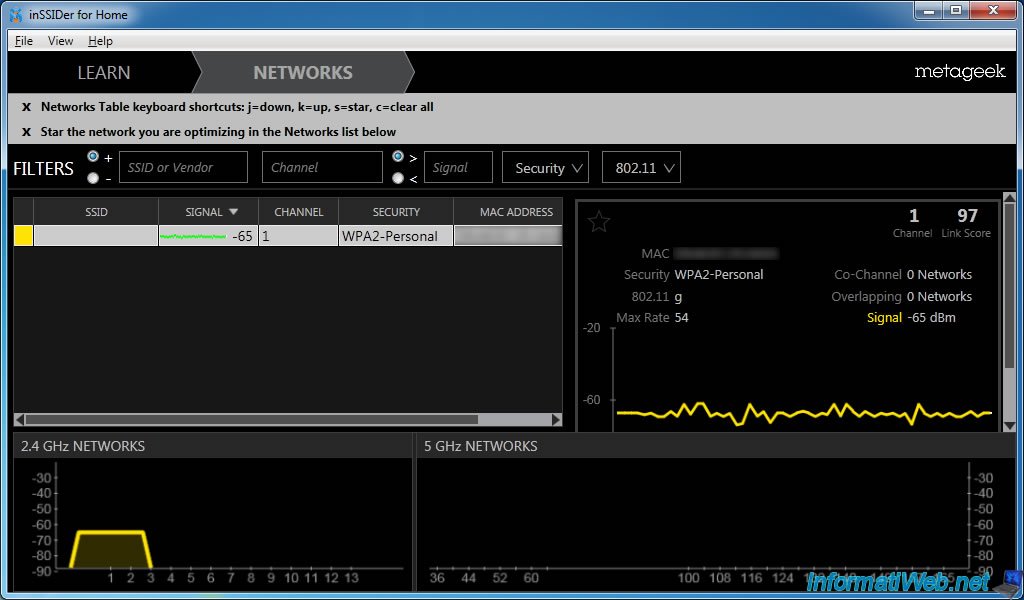The width and height of the screenshot is (1024, 600).
Task: Dismiss the keyboard shortcuts tip
Action: tap(27, 107)
